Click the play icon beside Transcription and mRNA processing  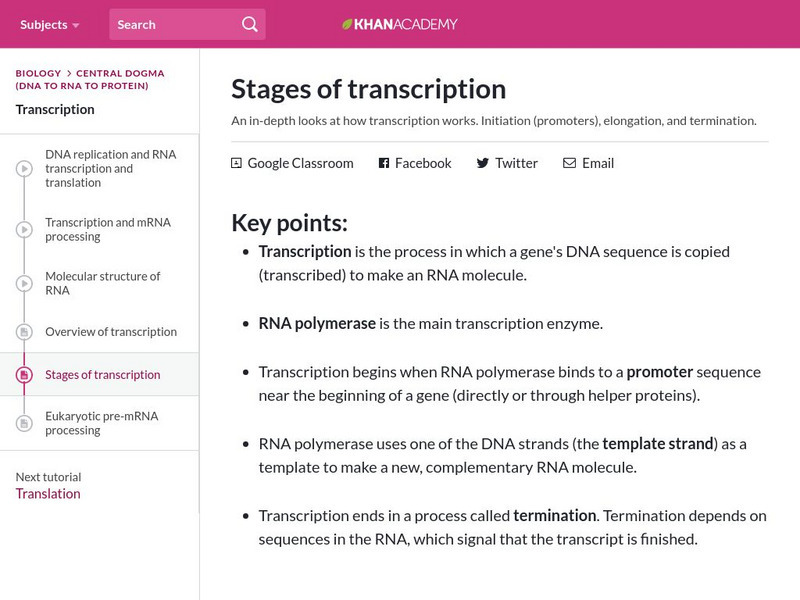(x=22, y=230)
